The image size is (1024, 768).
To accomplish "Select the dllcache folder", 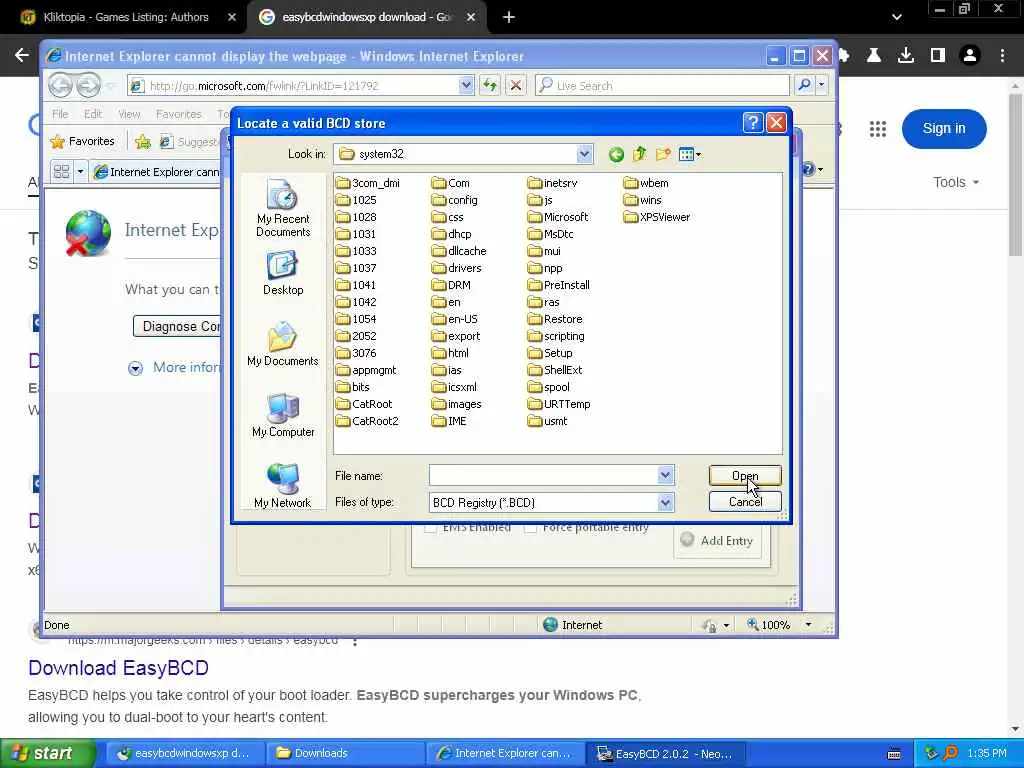I will click(x=459, y=251).
